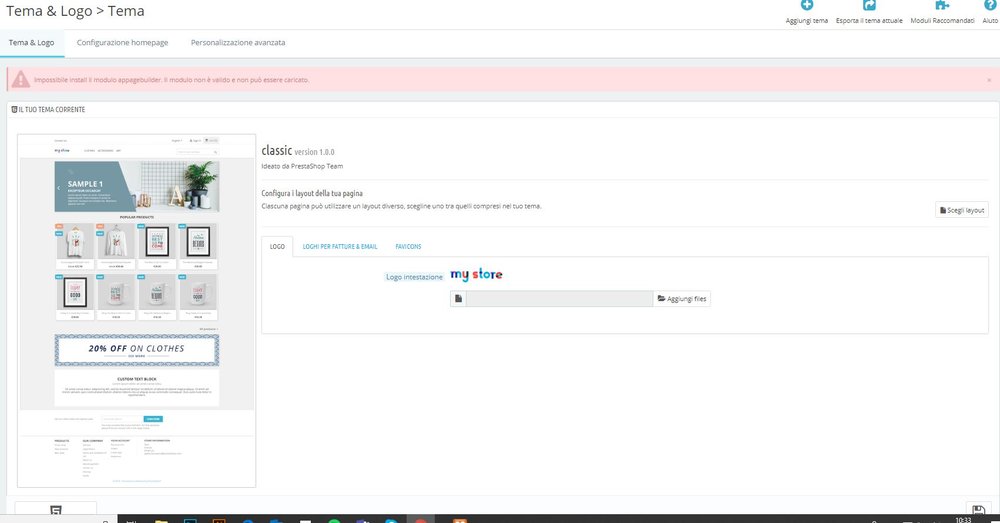Click the 'classic version 1.0.0' theme name
Image resolution: width=1000 pixels, height=523 pixels.
(298, 151)
